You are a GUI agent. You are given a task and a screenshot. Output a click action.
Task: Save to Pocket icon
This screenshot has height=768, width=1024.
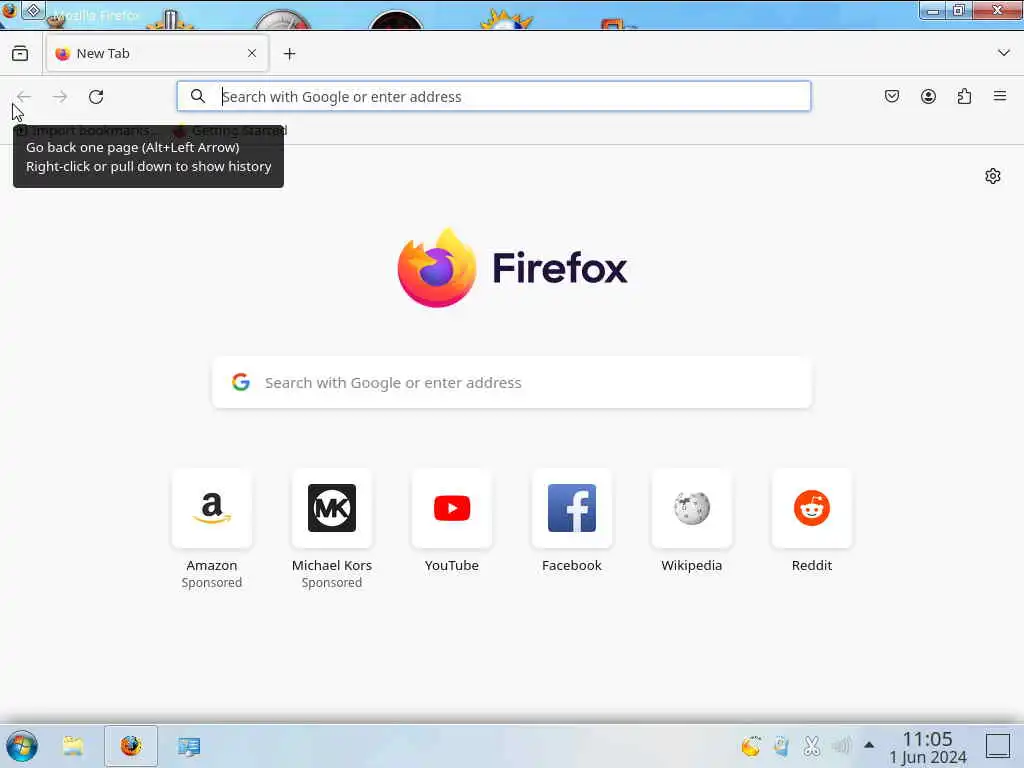pyautogui.click(x=892, y=97)
